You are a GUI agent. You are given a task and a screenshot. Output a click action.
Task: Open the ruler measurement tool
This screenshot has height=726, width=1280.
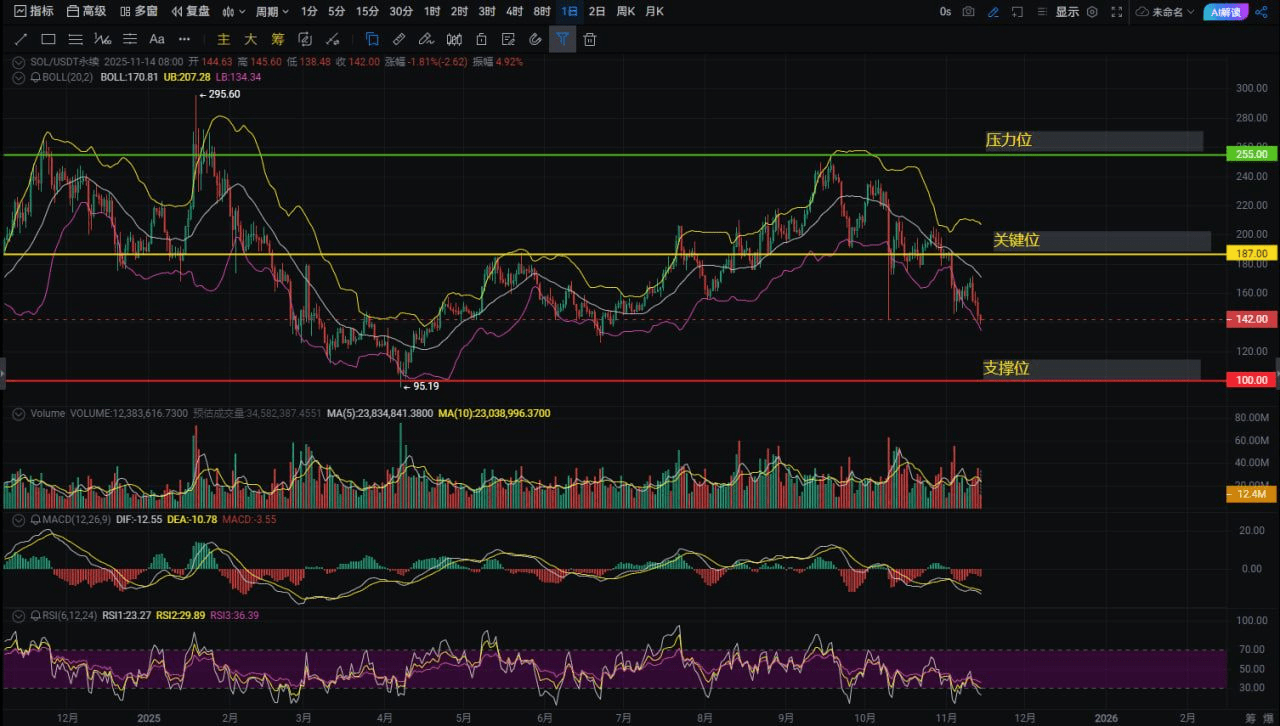point(398,39)
